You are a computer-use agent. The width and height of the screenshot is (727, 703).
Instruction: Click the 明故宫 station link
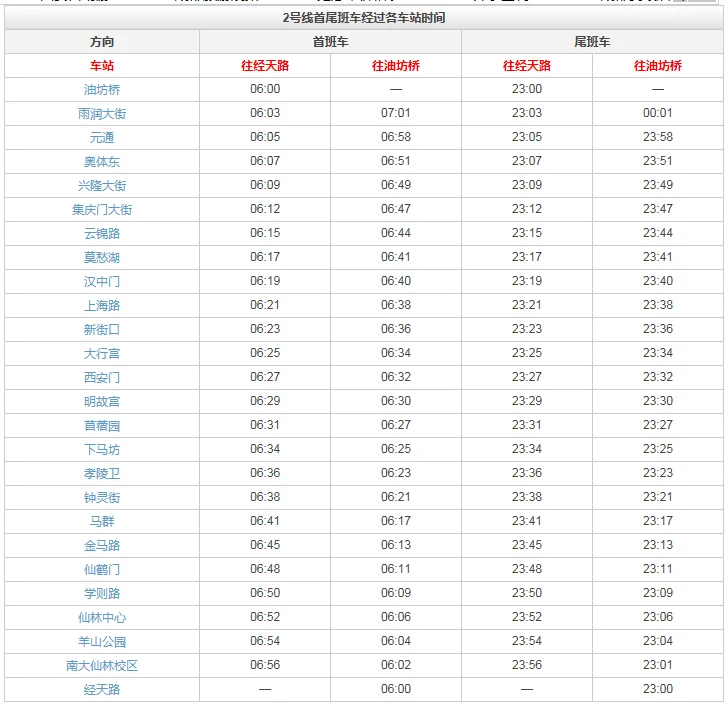pyautogui.click(x=102, y=401)
